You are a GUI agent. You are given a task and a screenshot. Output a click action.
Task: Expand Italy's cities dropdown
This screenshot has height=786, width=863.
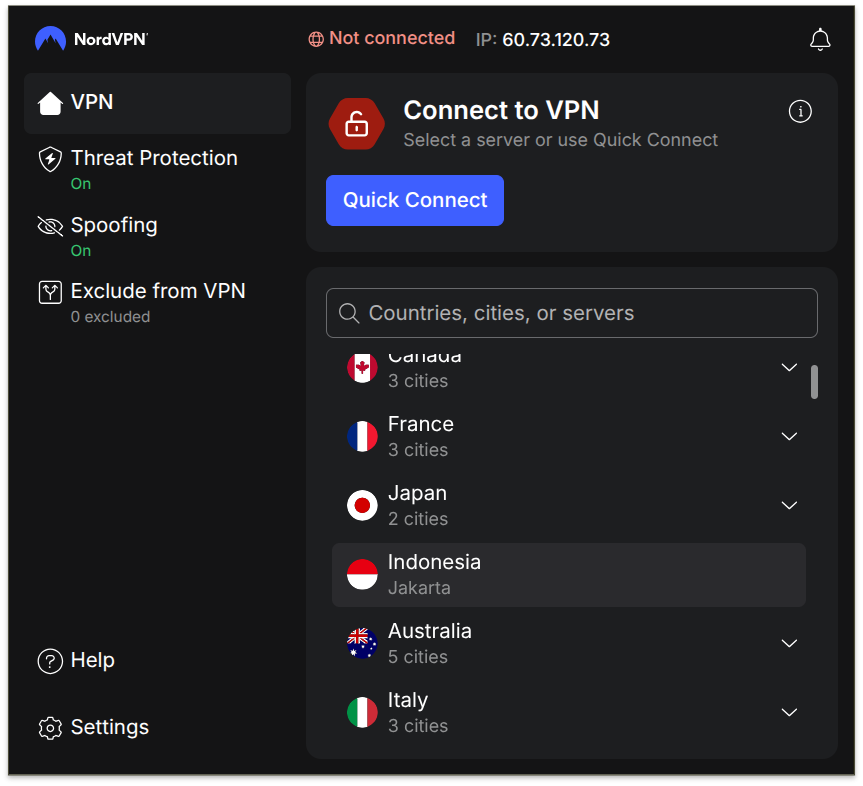tap(789, 713)
